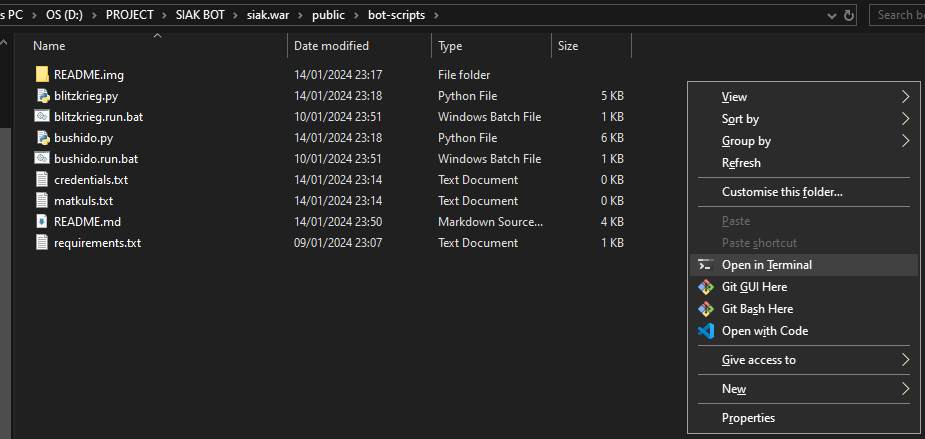The height and width of the screenshot is (439, 925).
Task: Open the address bar history dropdown
Action: coord(832,15)
